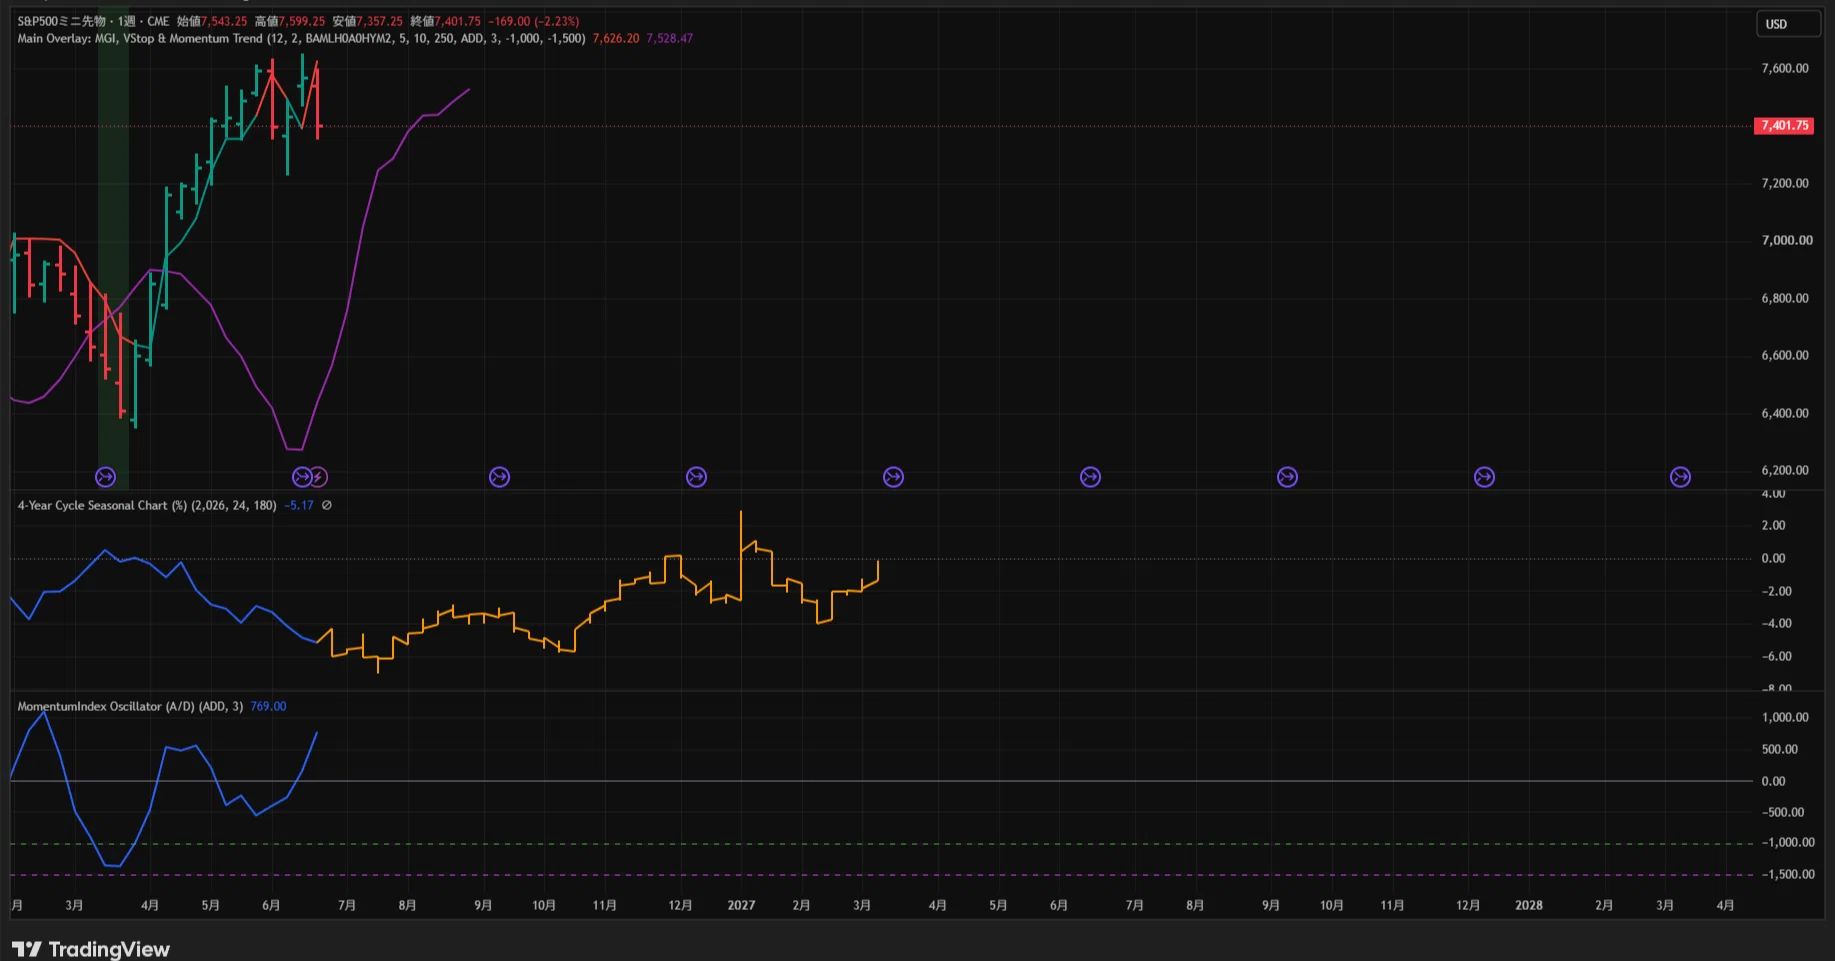Click the purple overlay value 7,528.47

click(670, 38)
